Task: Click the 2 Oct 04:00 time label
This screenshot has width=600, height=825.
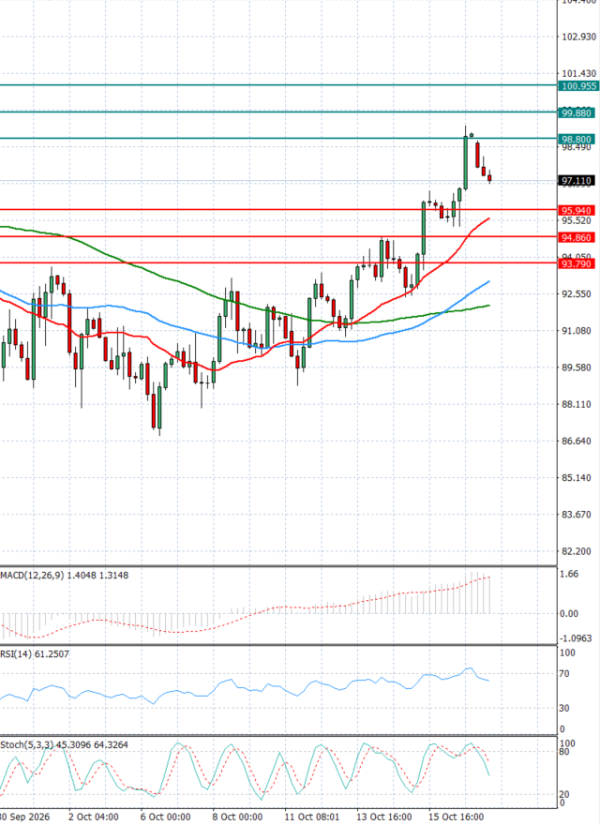Action: pos(94,817)
